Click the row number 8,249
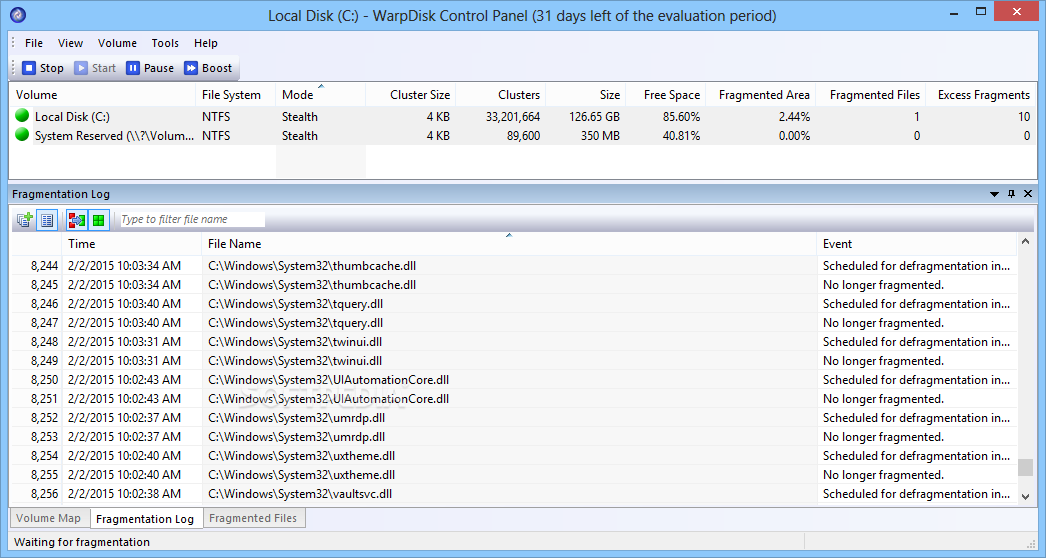The height and width of the screenshot is (558, 1046). [44, 360]
